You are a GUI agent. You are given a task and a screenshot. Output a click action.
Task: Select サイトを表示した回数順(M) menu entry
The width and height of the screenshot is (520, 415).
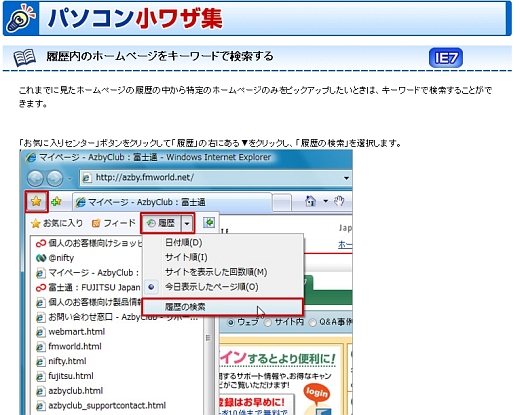coord(223,272)
